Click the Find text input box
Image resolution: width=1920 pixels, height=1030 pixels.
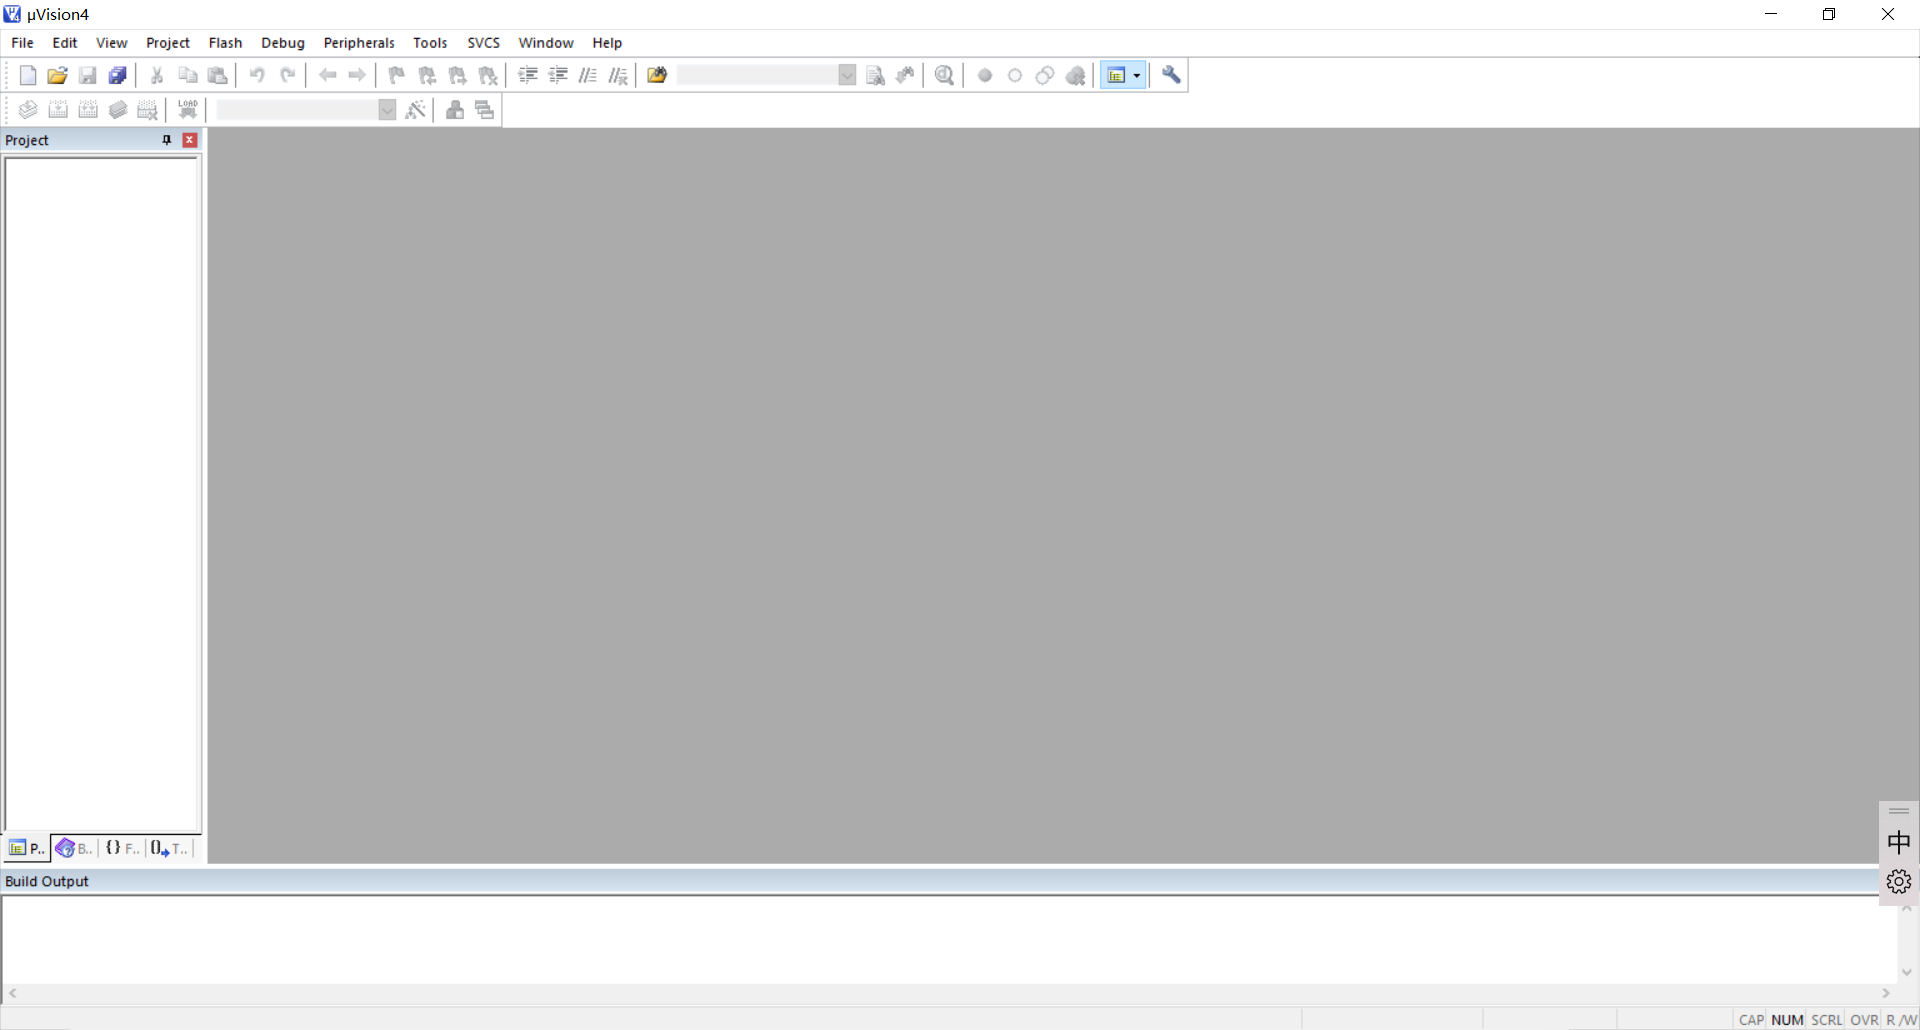click(757, 75)
